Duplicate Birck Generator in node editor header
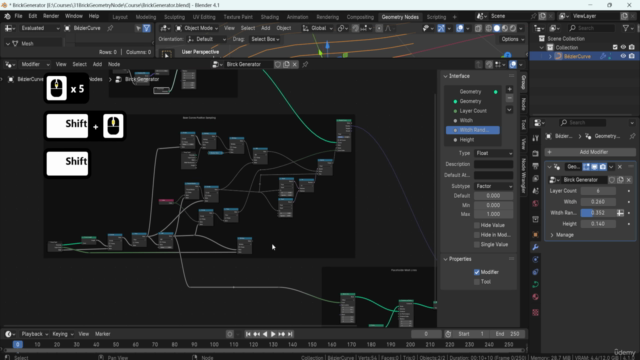Screen dimensions: 640x360 287,64
